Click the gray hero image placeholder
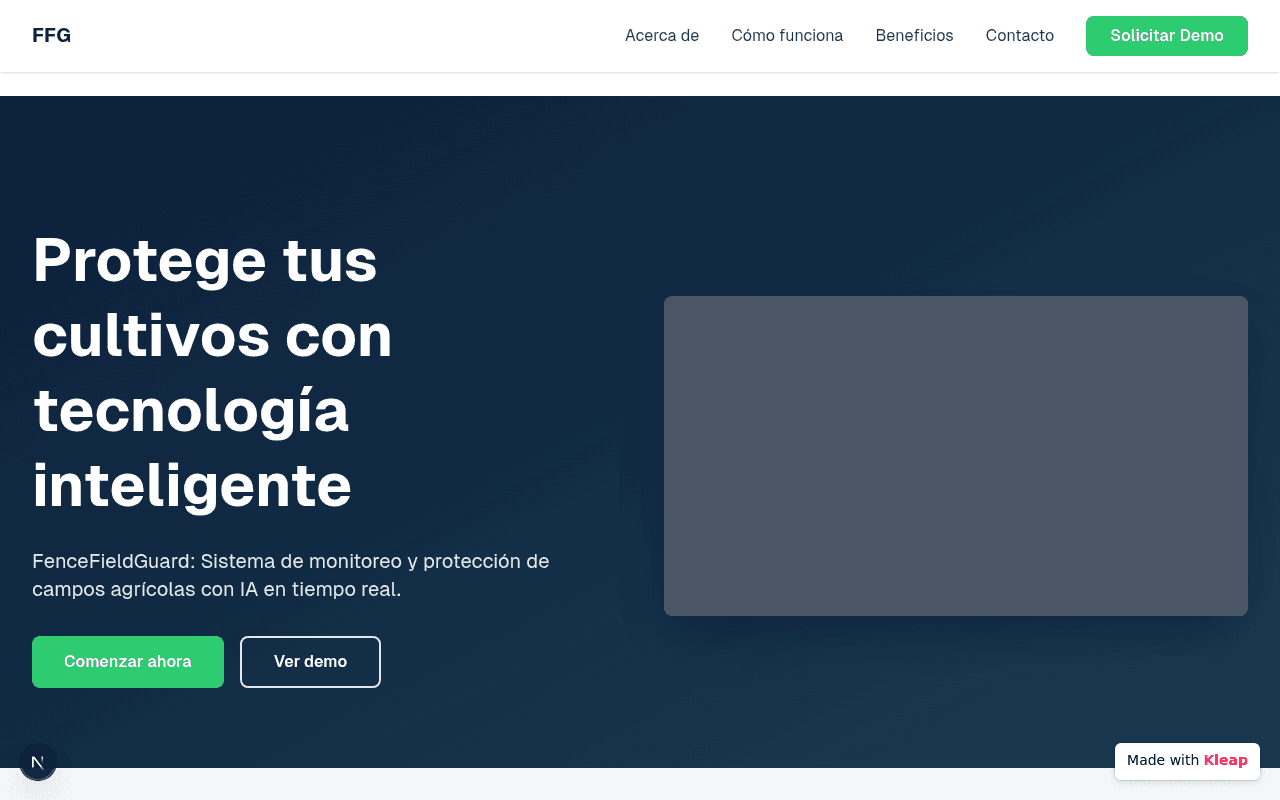Image resolution: width=1280 pixels, height=800 pixels. coord(956,456)
